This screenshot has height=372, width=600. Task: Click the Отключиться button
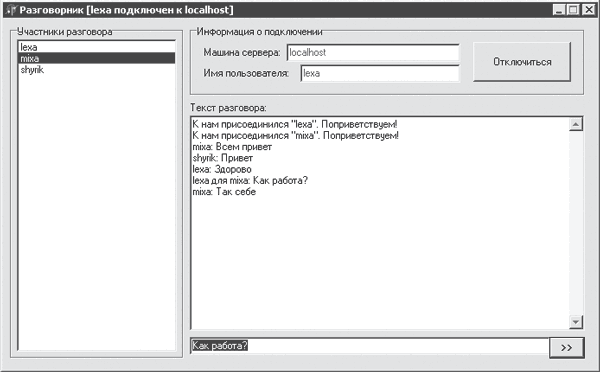click(522, 62)
